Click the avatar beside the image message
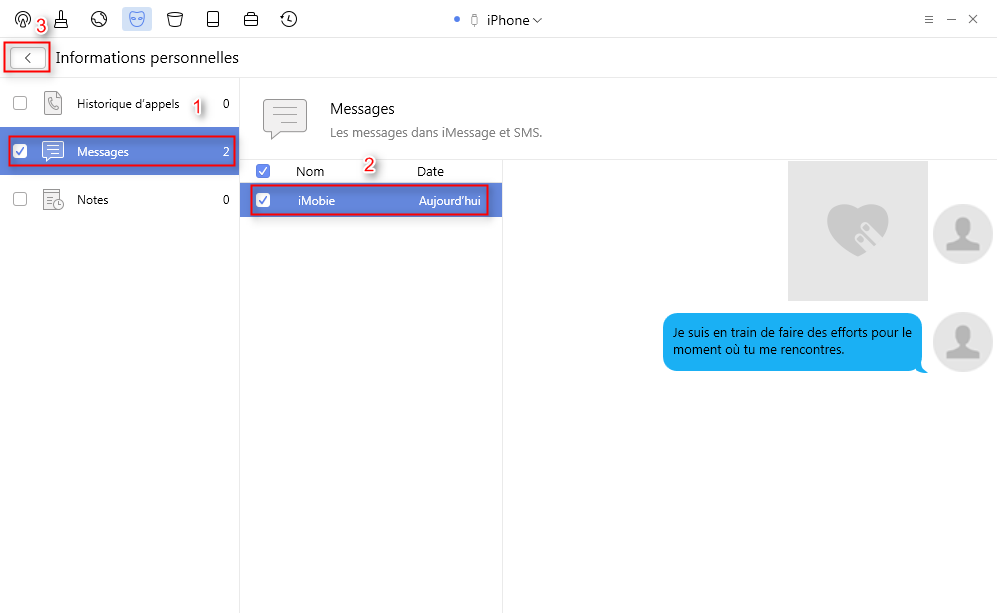This screenshot has width=997, height=613. coord(963,234)
